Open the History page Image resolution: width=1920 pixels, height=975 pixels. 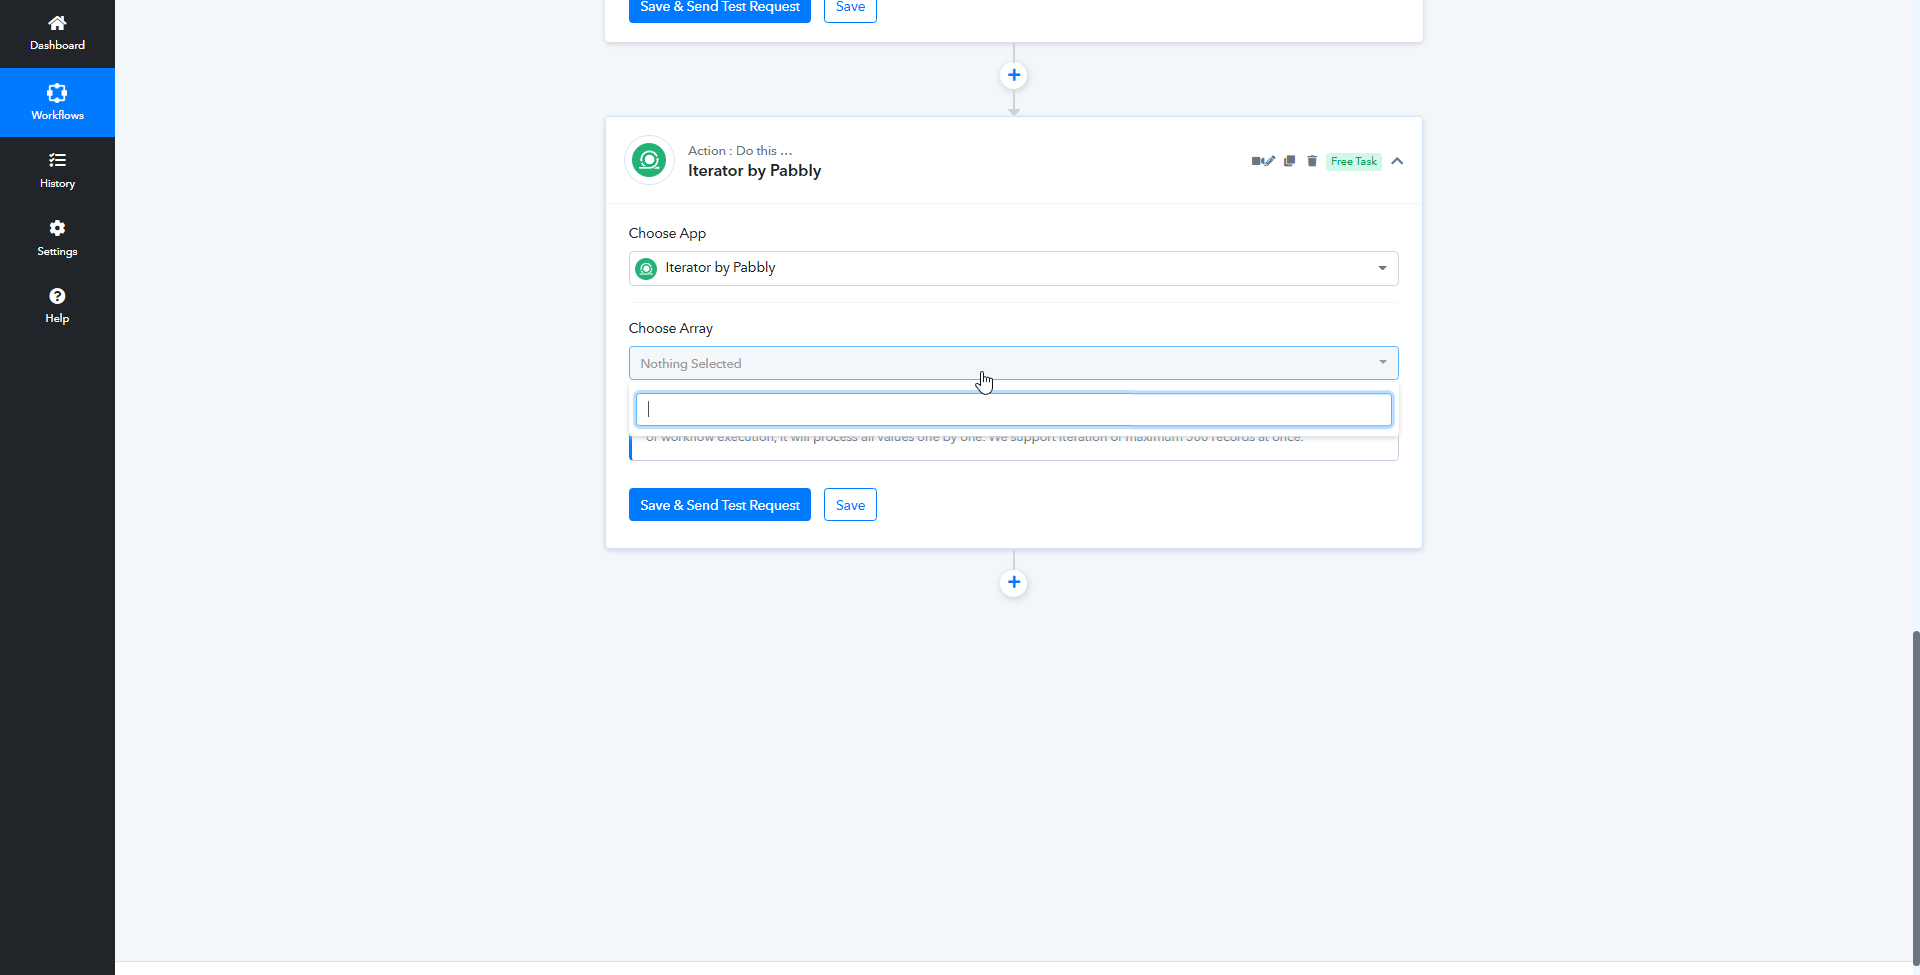(x=57, y=170)
